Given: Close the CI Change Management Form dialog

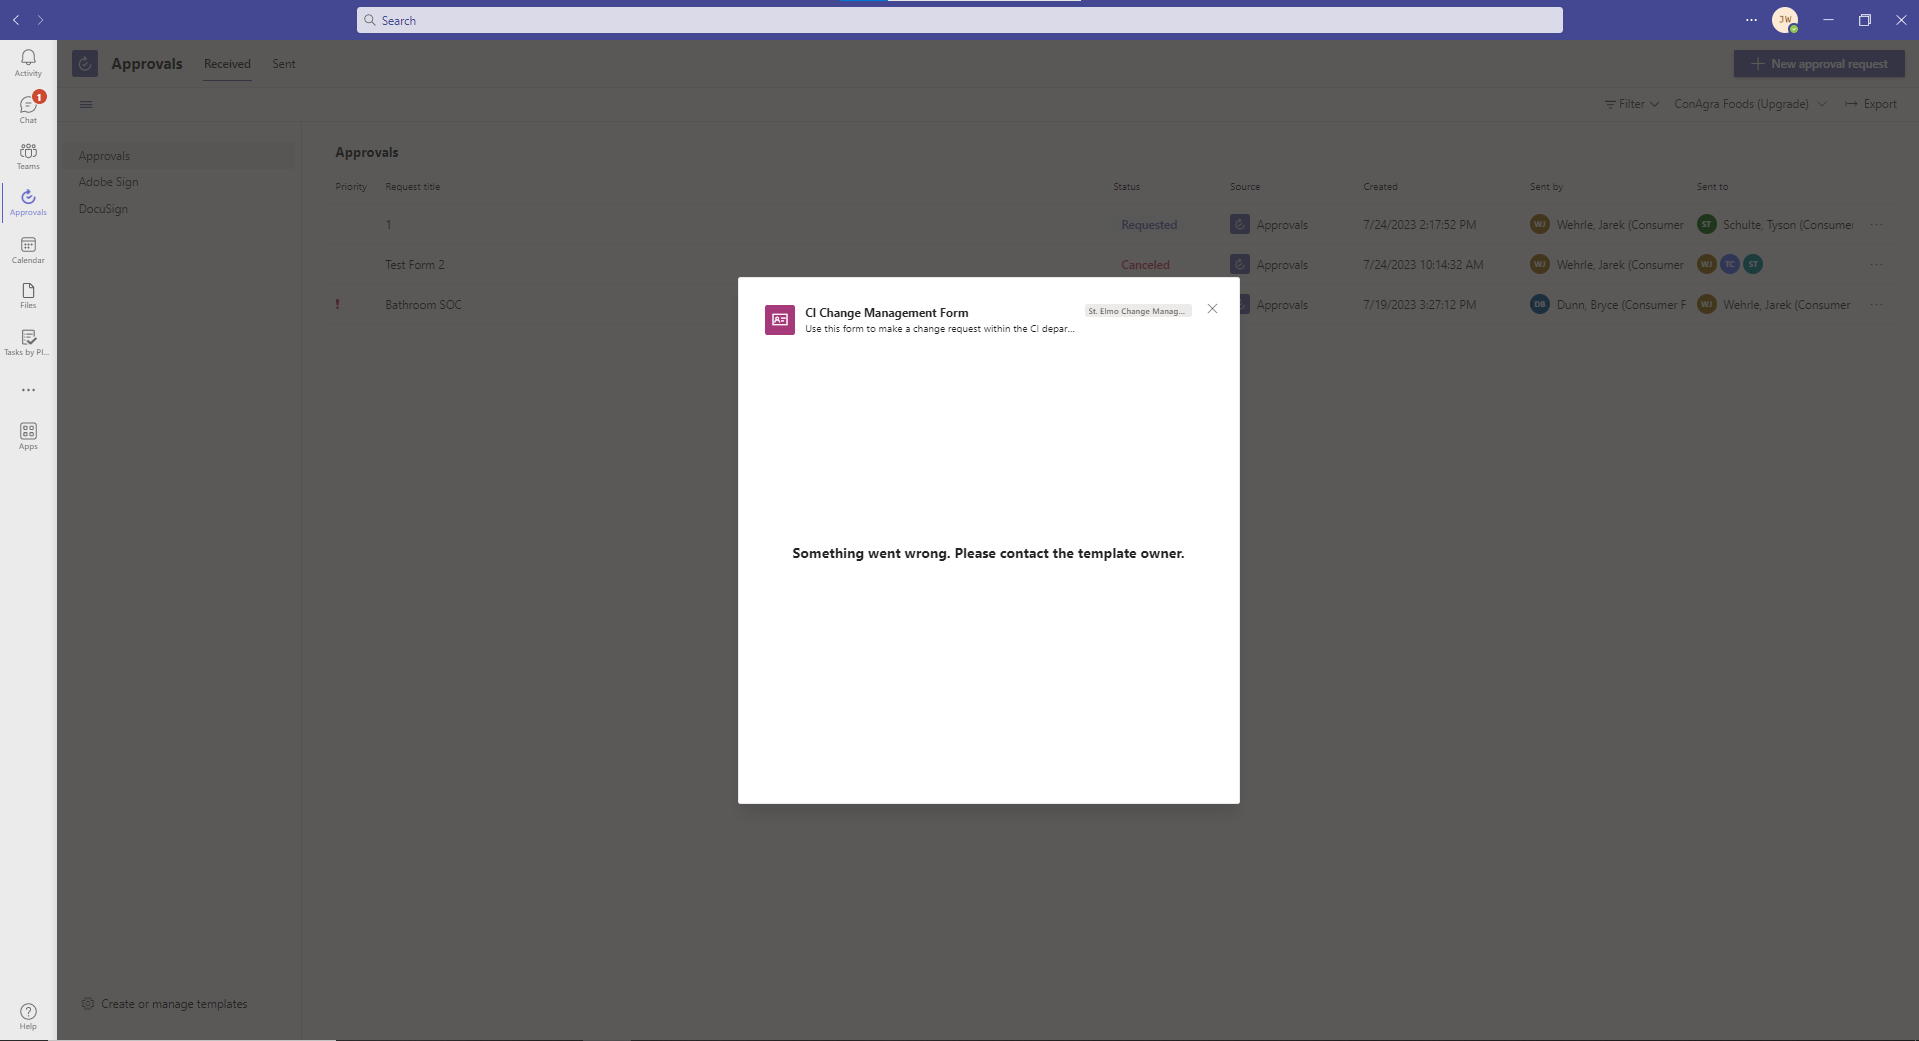Looking at the screenshot, I should [1212, 309].
